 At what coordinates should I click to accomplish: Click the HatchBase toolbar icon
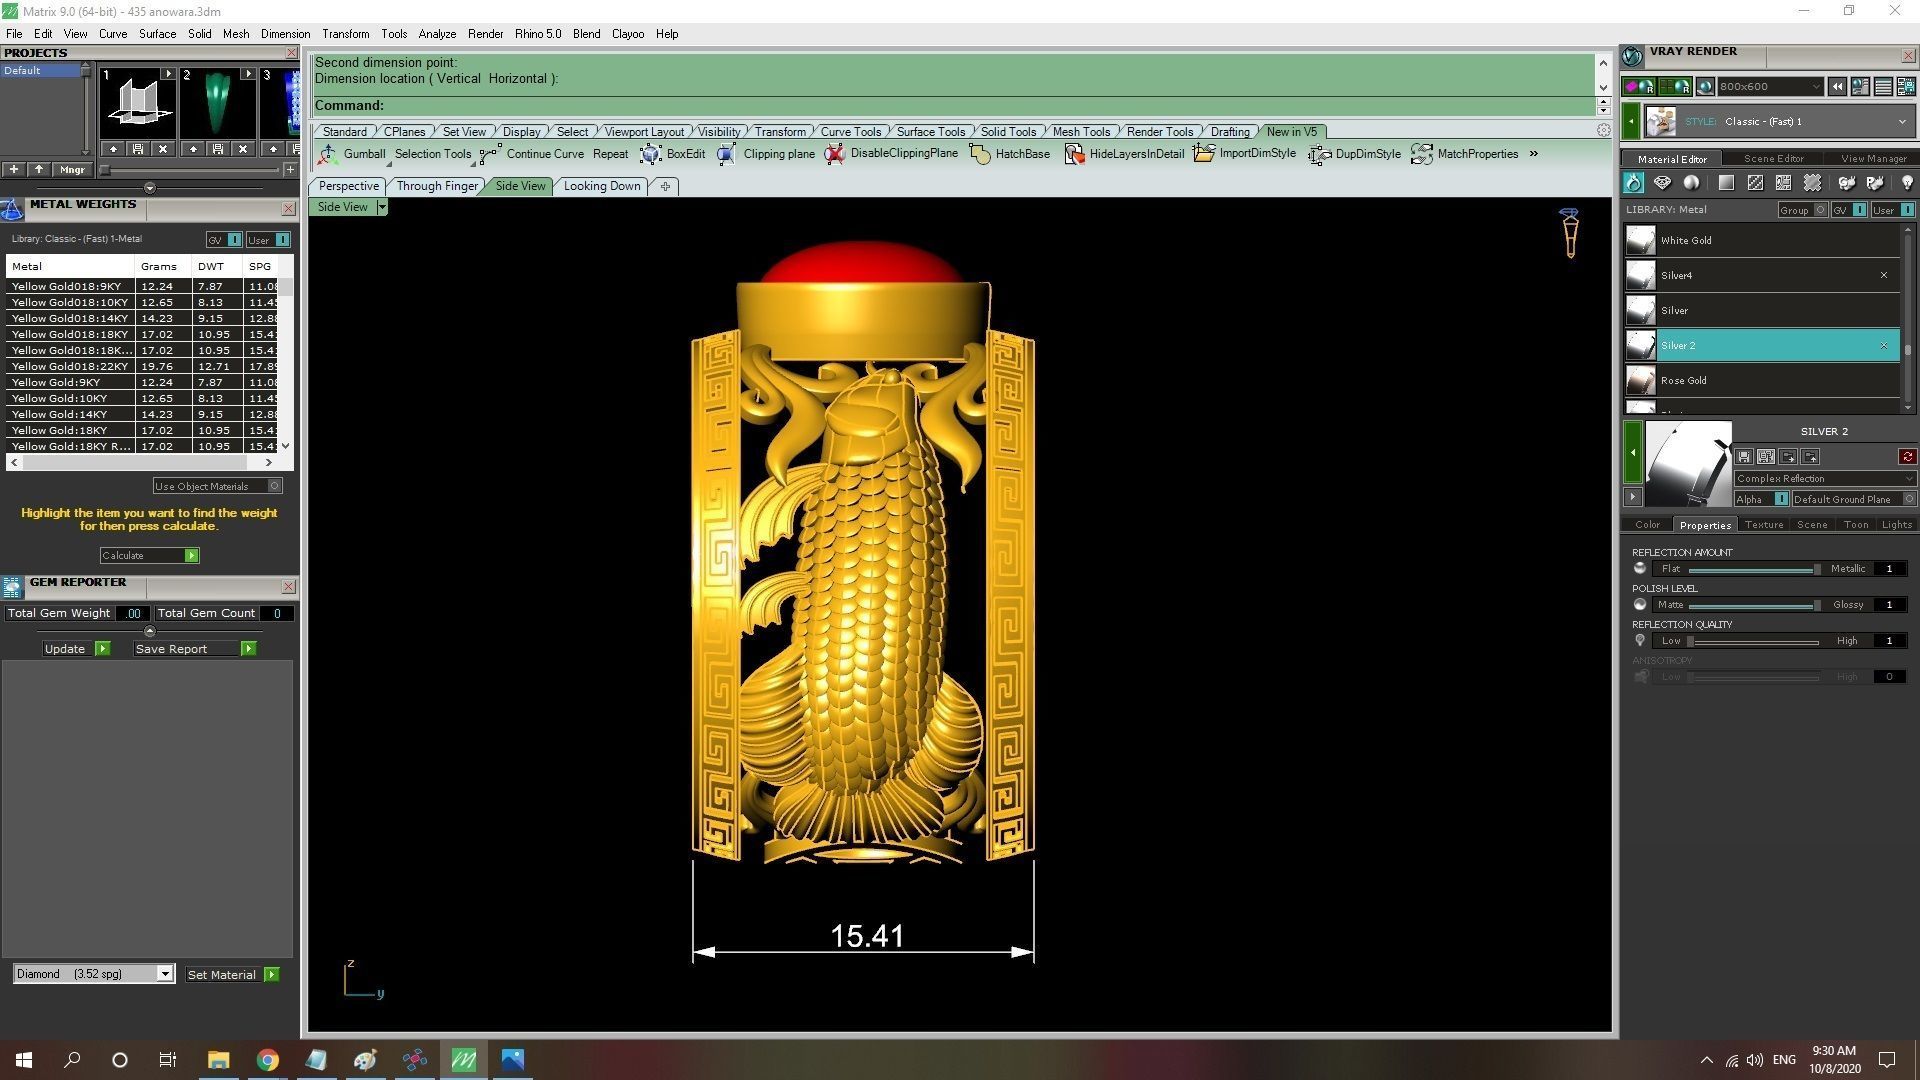(980, 154)
